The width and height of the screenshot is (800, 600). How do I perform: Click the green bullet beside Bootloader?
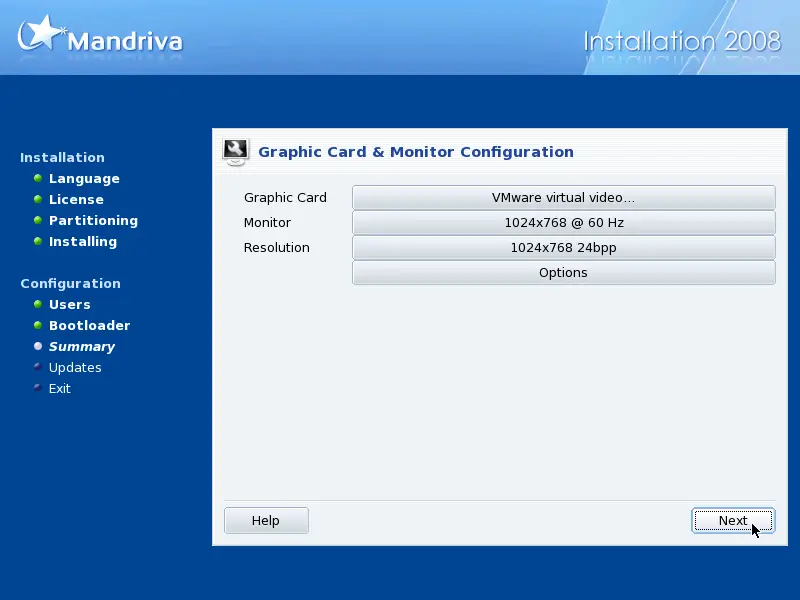point(38,325)
